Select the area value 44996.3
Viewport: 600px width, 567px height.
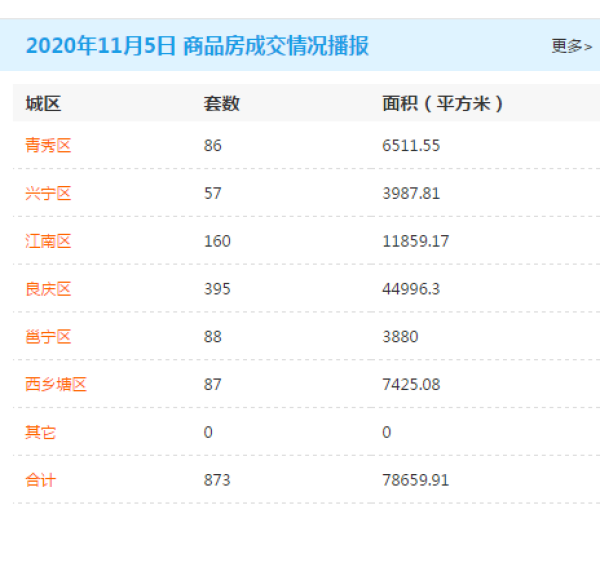pyautogui.click(x=411, y=289)
